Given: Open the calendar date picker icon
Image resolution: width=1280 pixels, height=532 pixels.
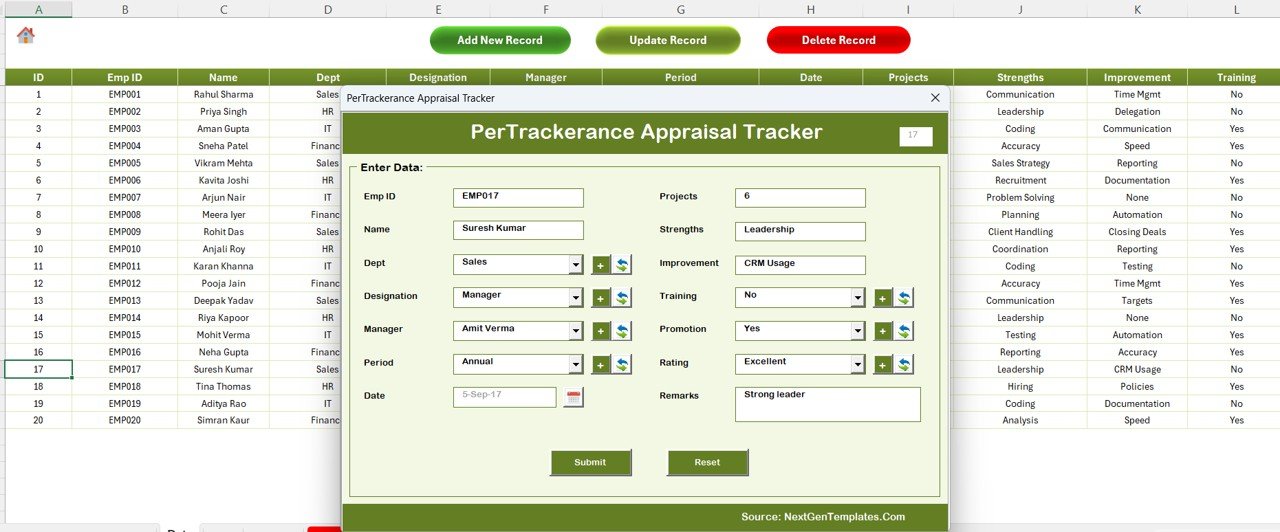Looking at the screenshot, I should click(x=574, y=397).
